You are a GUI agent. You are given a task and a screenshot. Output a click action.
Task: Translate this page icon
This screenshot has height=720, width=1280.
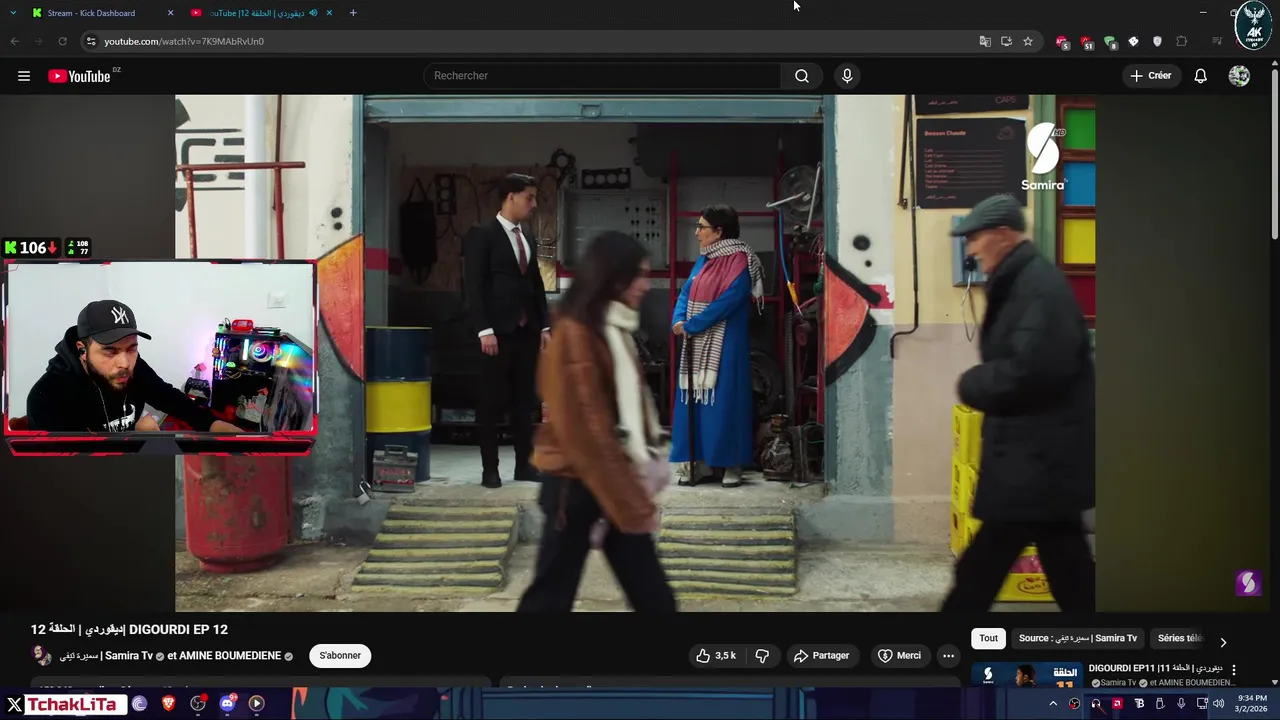985,41
